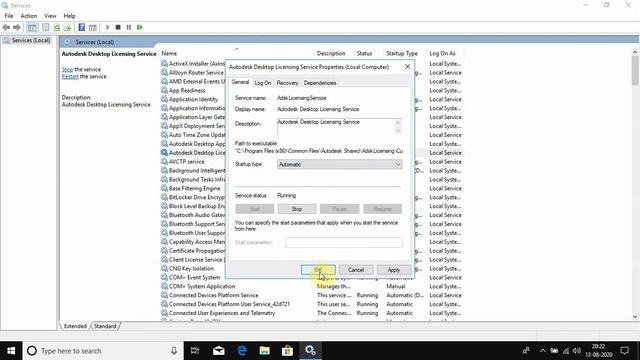Viewport: 640px width, 360px height.
Task: Click the Type here to search box
Action: tap(103, 351)
